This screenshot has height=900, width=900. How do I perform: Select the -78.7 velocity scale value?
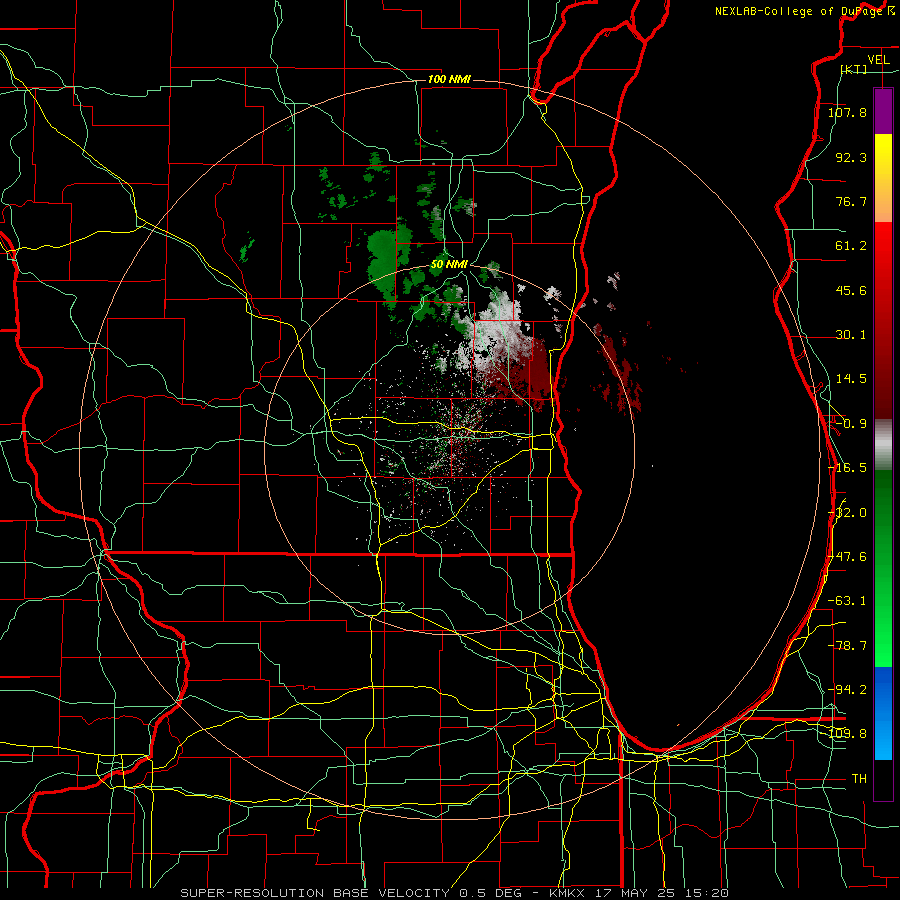[847, 646]
